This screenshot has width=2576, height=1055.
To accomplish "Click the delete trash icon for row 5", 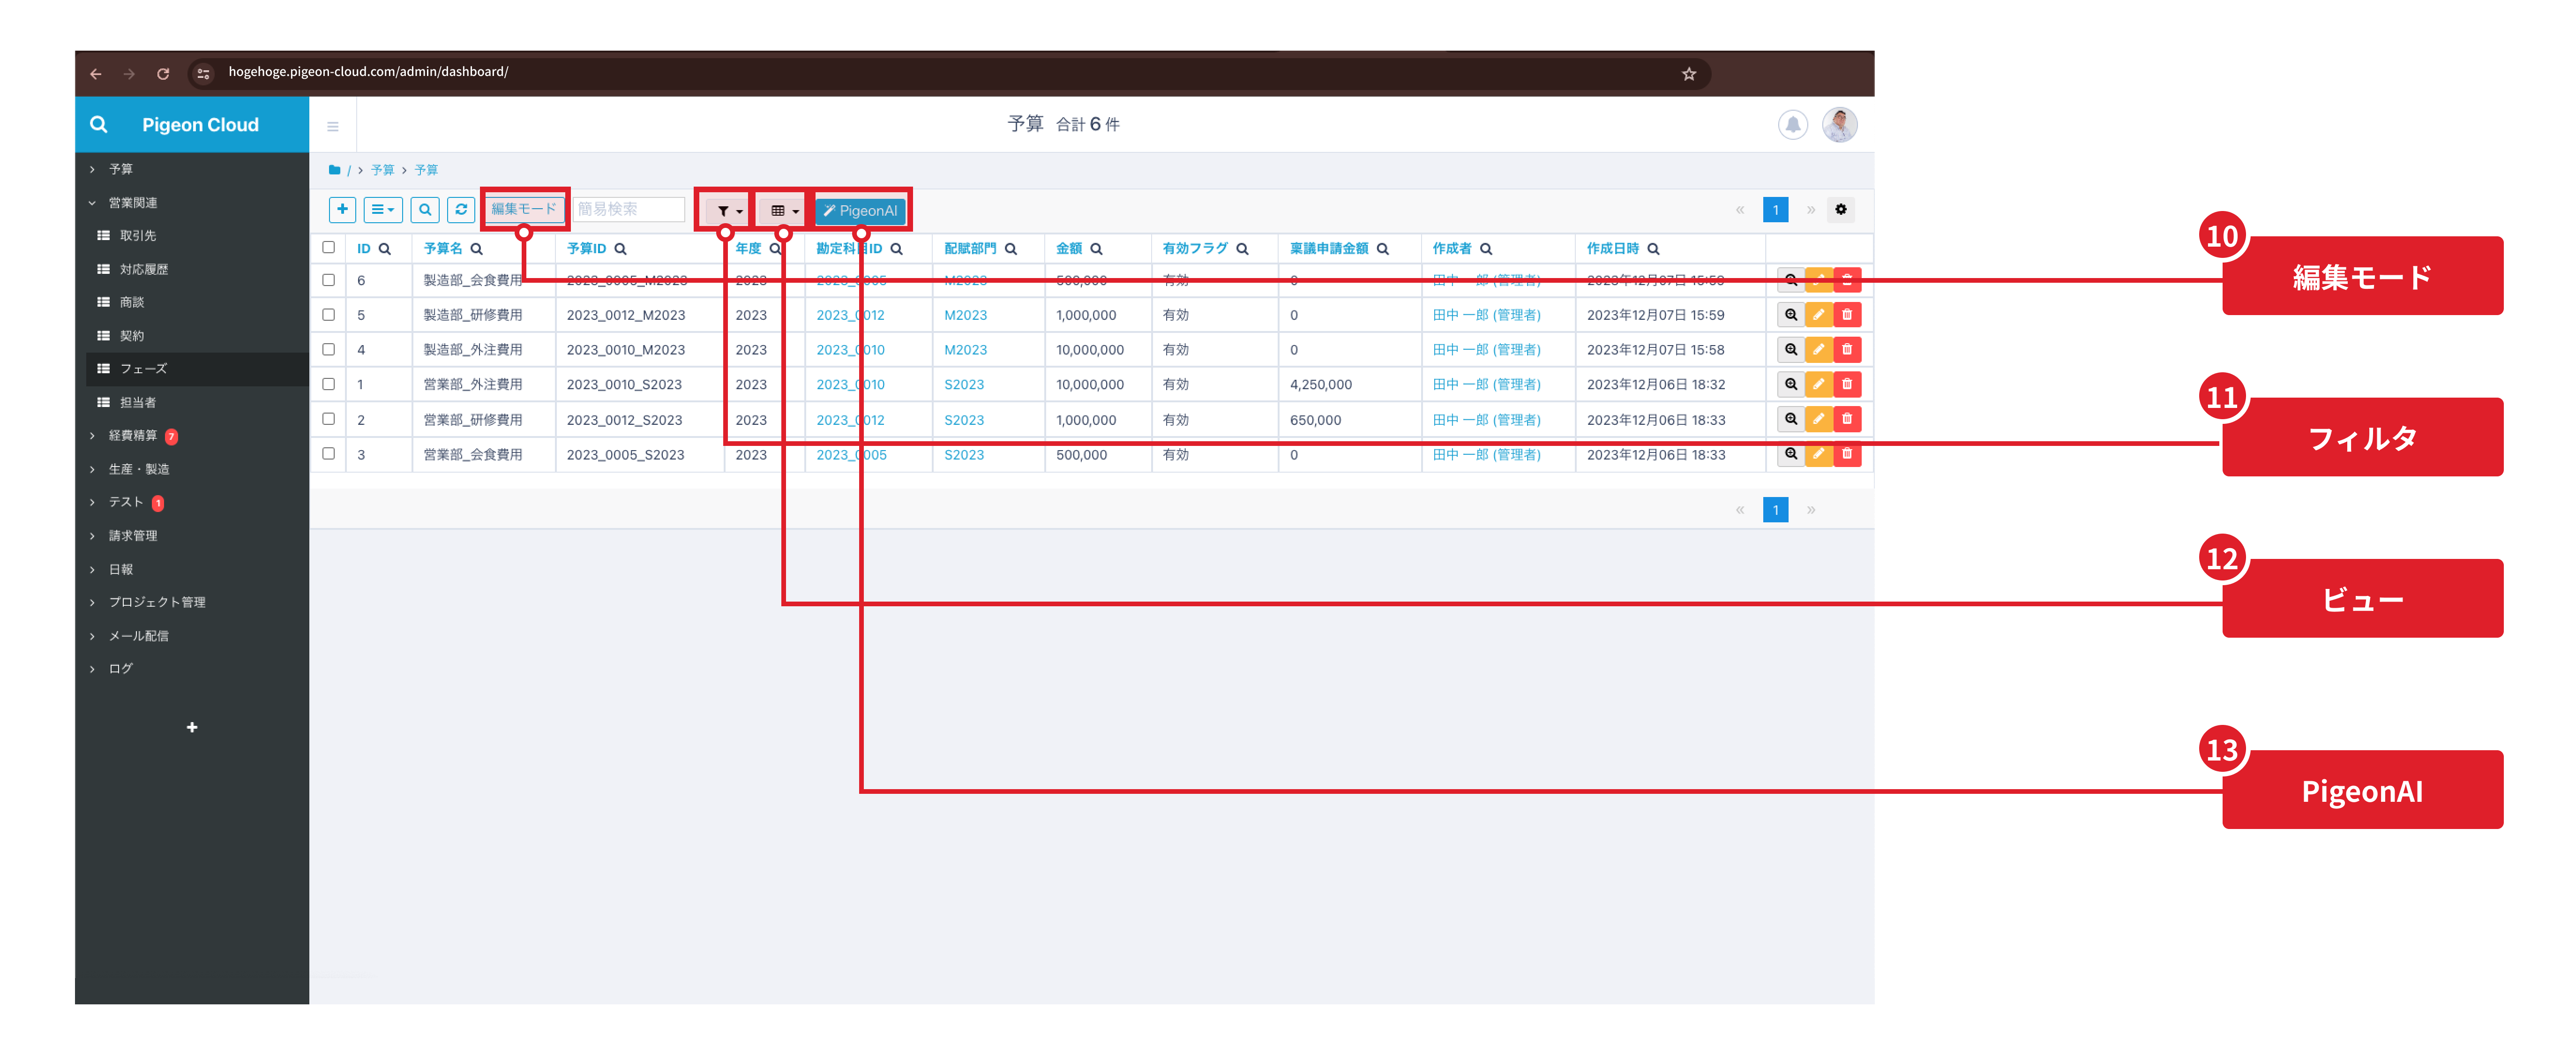I will click(1847, 315).
